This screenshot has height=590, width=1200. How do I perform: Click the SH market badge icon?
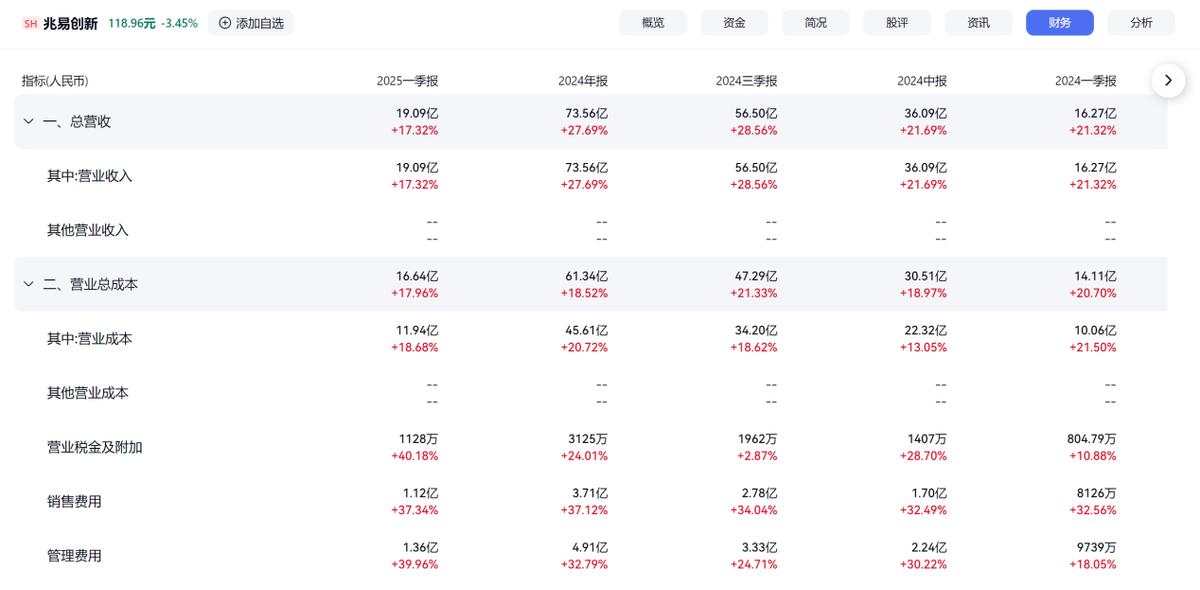pyautogui.click(x=30, y=23)
